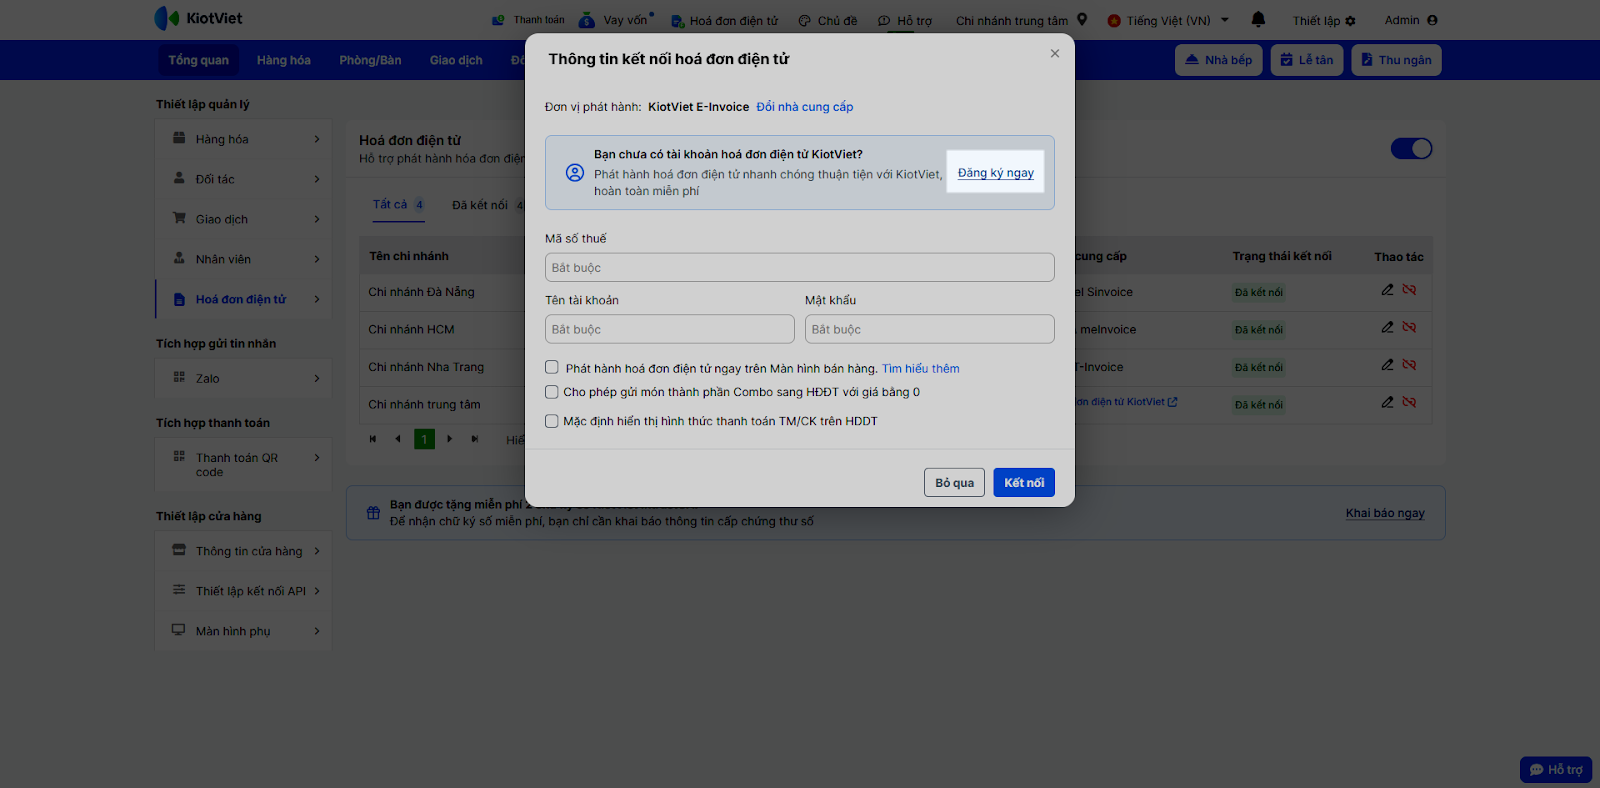Click Bỏ qua button
This screenshot has height=788, width=1600.
(x=954, y=482)
